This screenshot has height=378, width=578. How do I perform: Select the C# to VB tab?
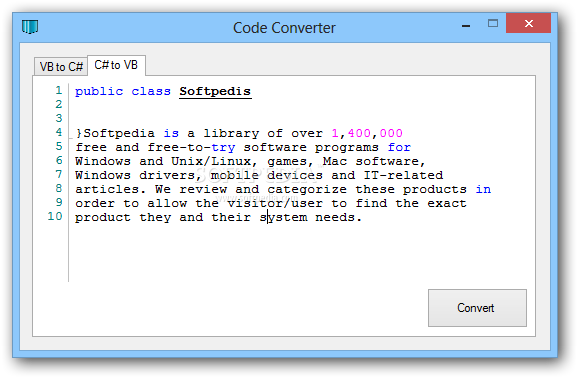click(x=116, y=65)
